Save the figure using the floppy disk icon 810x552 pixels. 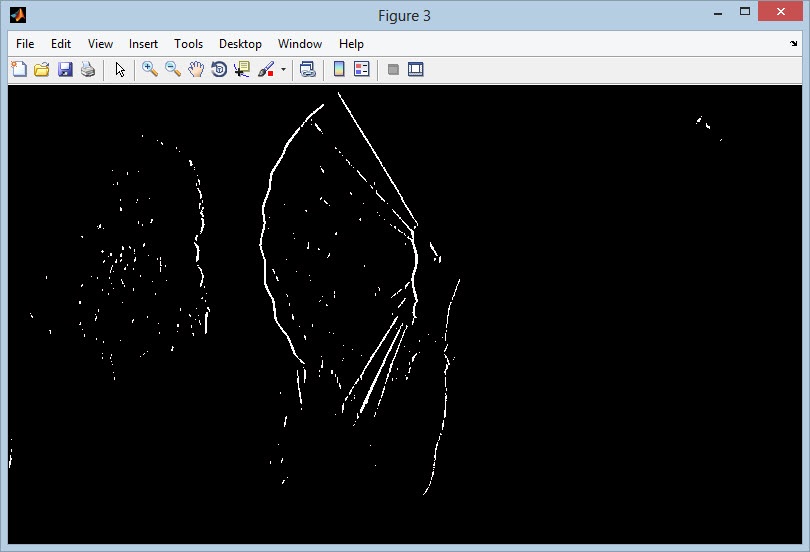[x=65, y=69]
